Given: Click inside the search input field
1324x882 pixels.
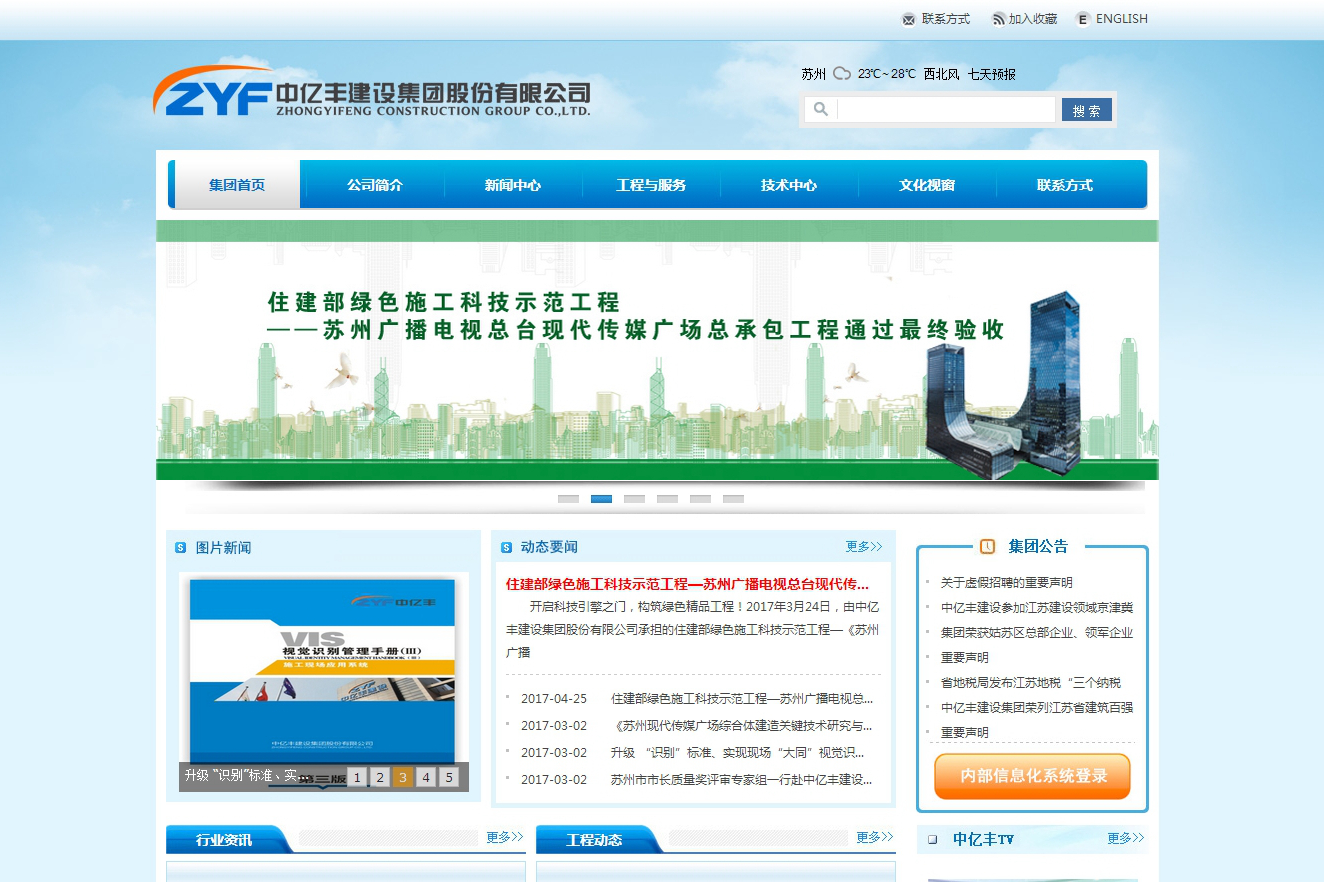Looking at the screenshot, I should pyautogui.click(x=945, y=109).
